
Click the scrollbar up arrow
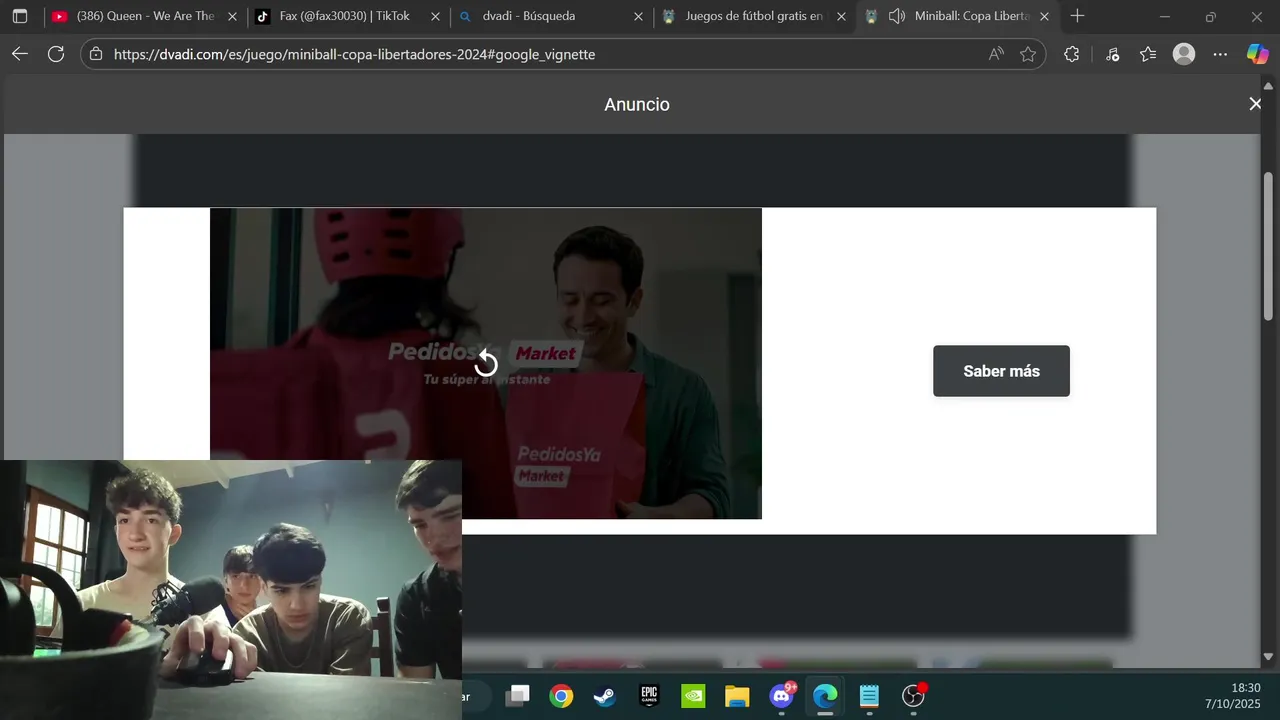click(1268, 86)
